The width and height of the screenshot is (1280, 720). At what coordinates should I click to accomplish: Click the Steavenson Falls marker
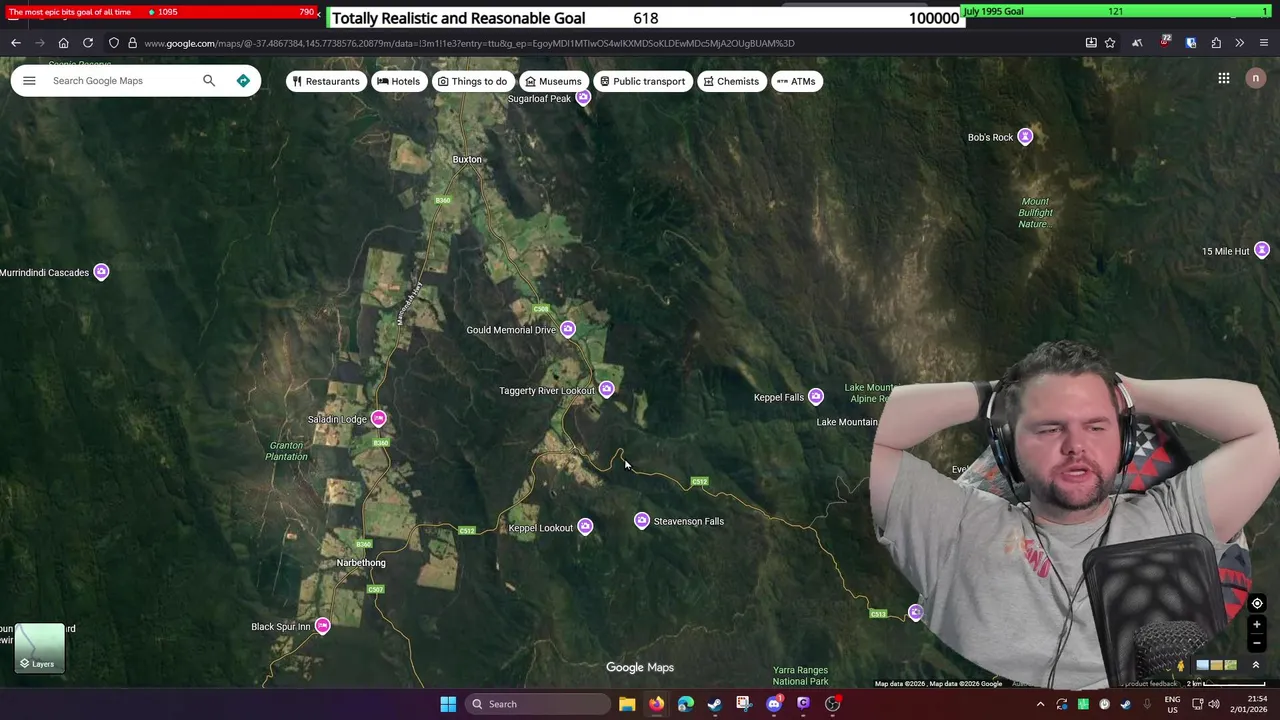pyautogui.click(x=642, y=521)
